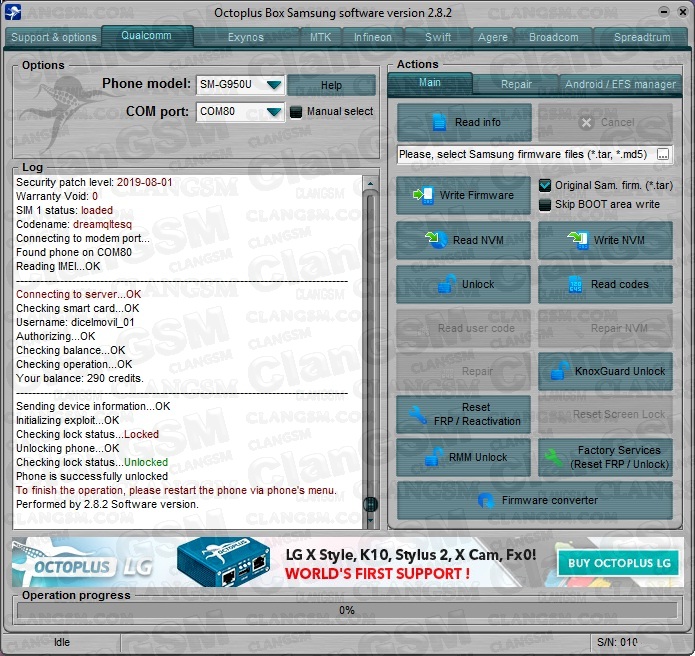Open the Repair actions tab

(516, 84)
